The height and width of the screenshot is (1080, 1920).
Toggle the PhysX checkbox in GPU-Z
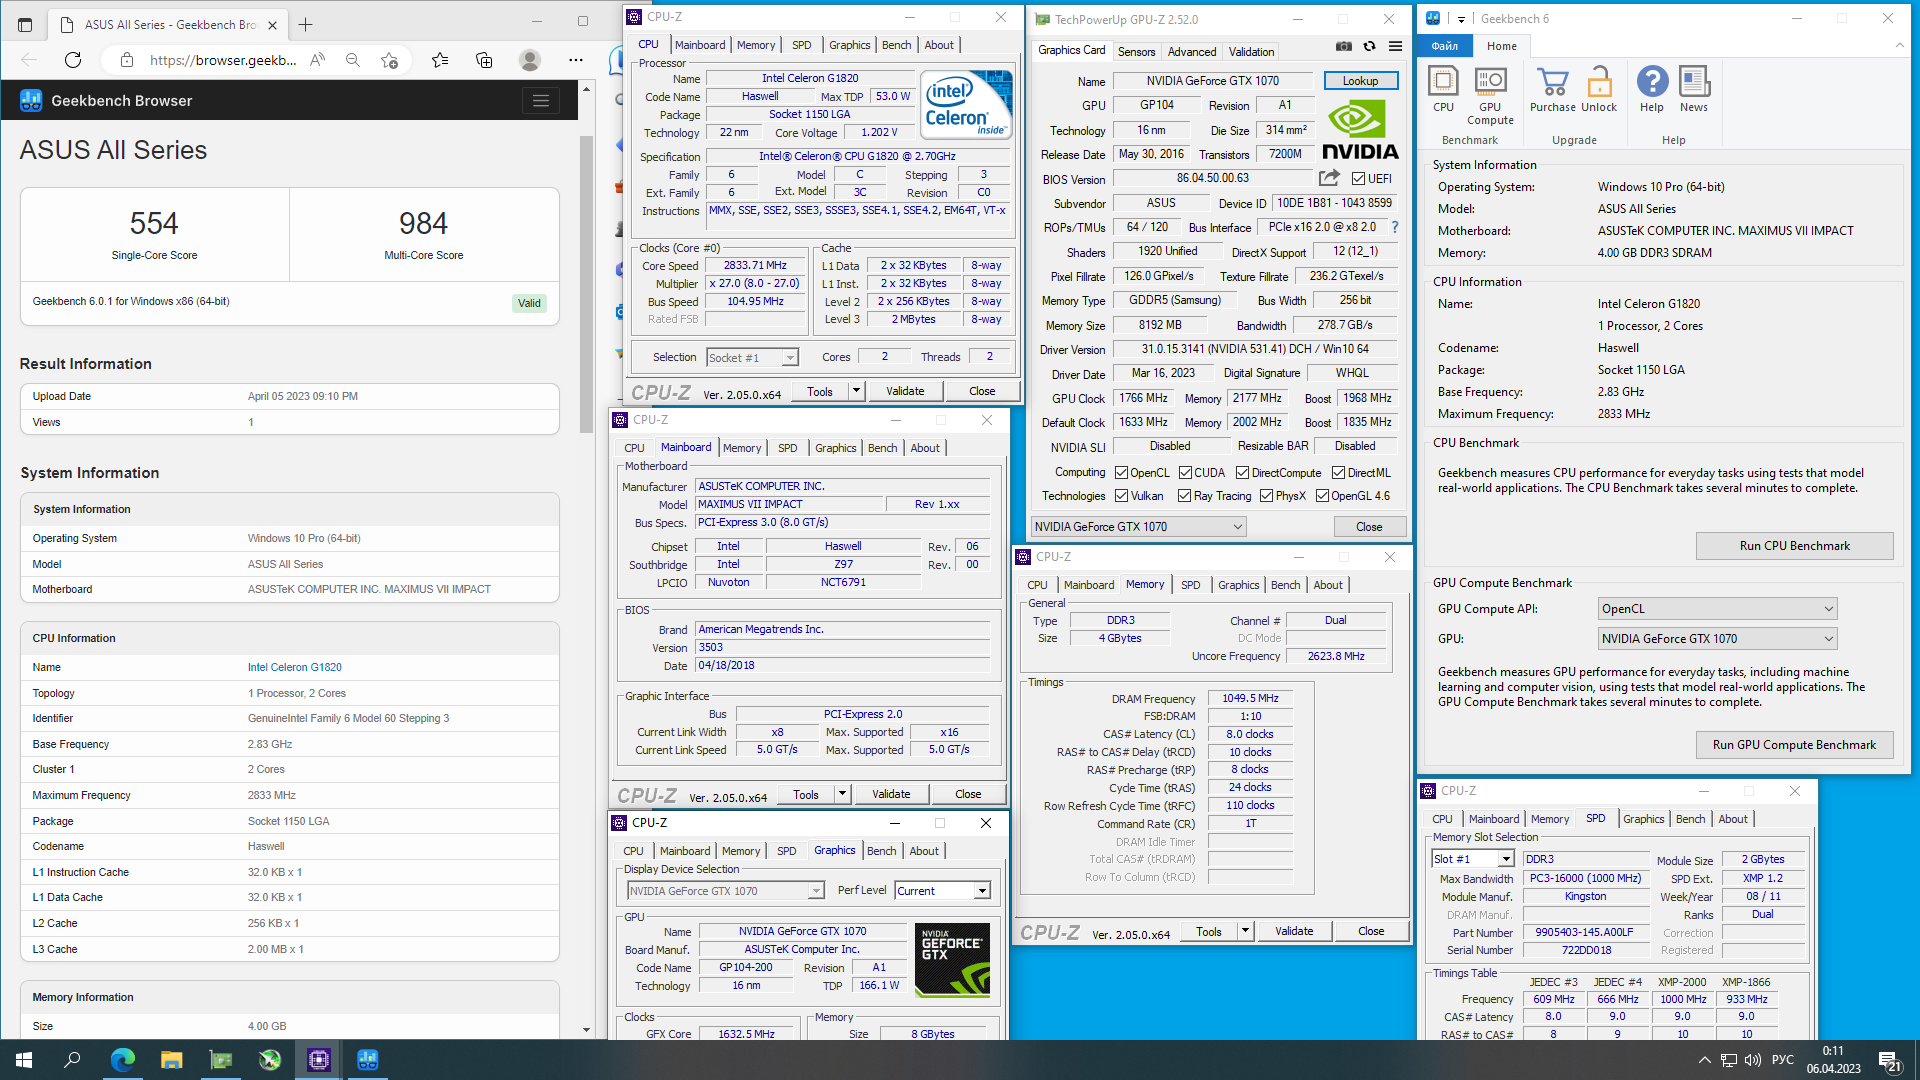click(1267, 496)
